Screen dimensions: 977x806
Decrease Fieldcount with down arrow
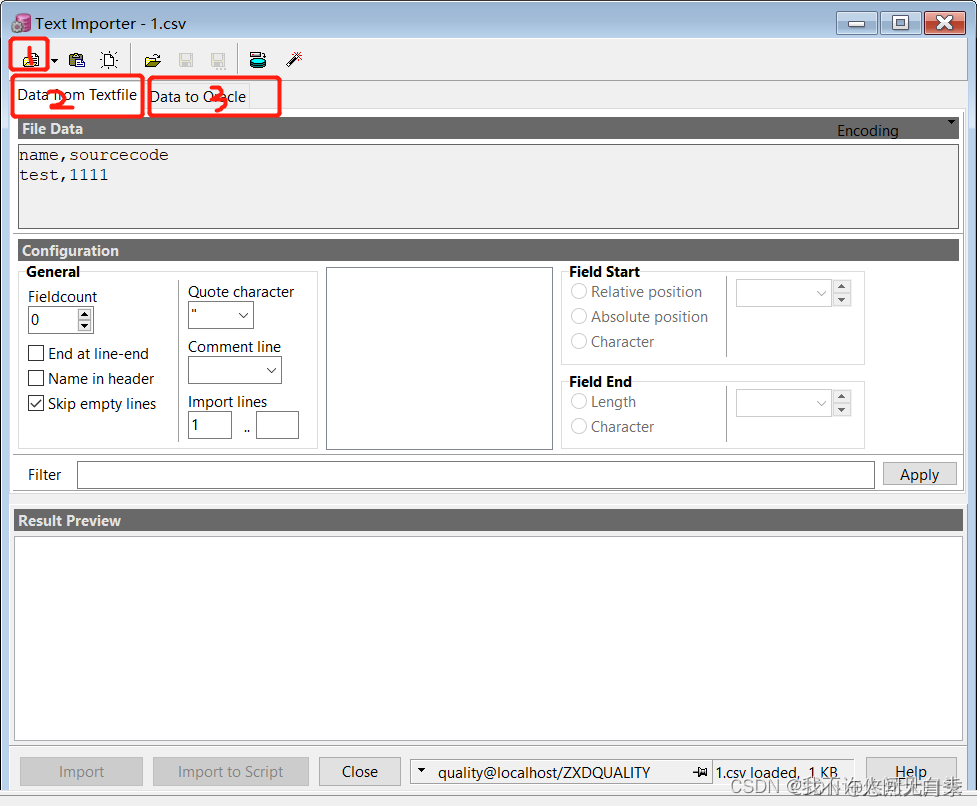point(85,326)
